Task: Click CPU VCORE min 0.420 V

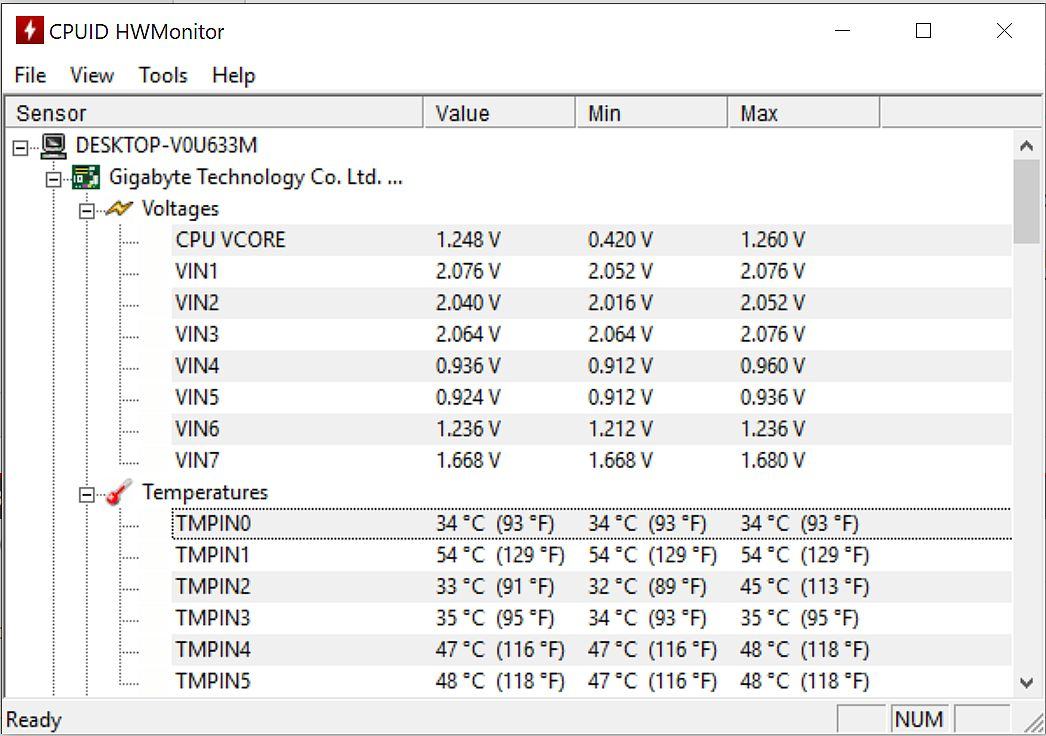Action: pos(620,240)
